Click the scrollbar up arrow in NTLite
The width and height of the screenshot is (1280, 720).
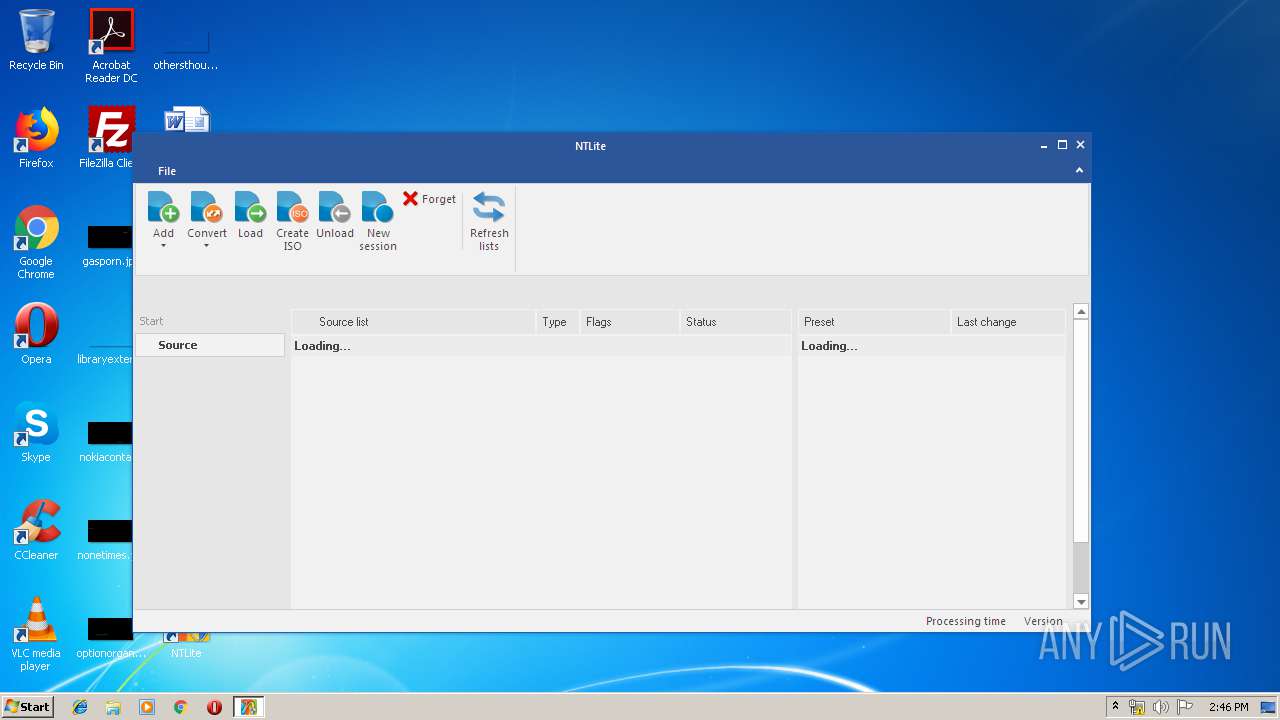(x=1081, y=312)
